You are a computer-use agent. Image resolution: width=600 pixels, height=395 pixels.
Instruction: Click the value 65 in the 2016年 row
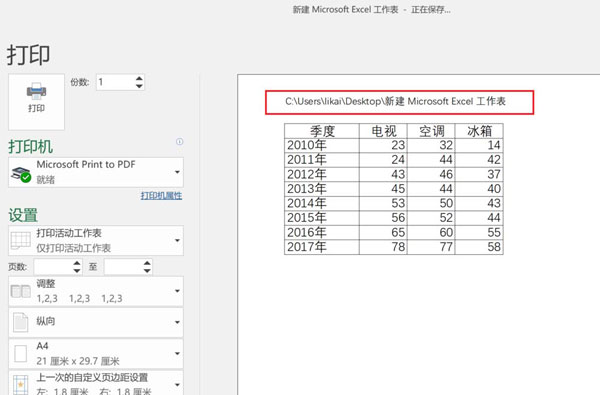tap(398, 232)
